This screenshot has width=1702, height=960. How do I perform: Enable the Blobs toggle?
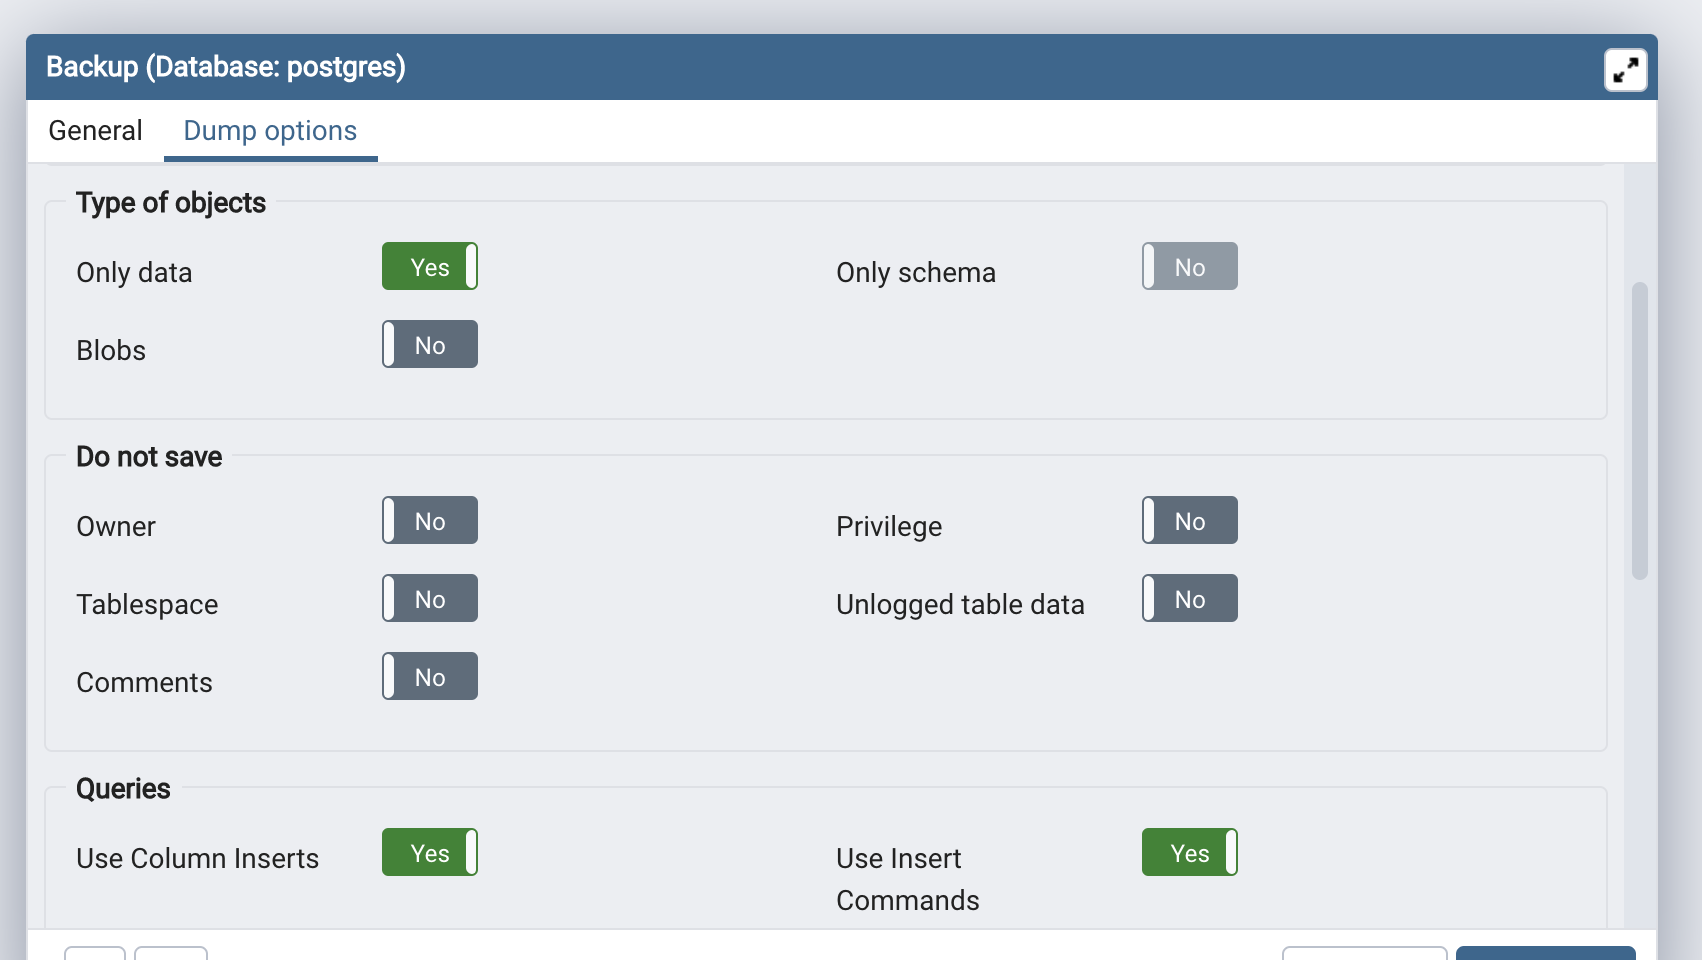430,345
